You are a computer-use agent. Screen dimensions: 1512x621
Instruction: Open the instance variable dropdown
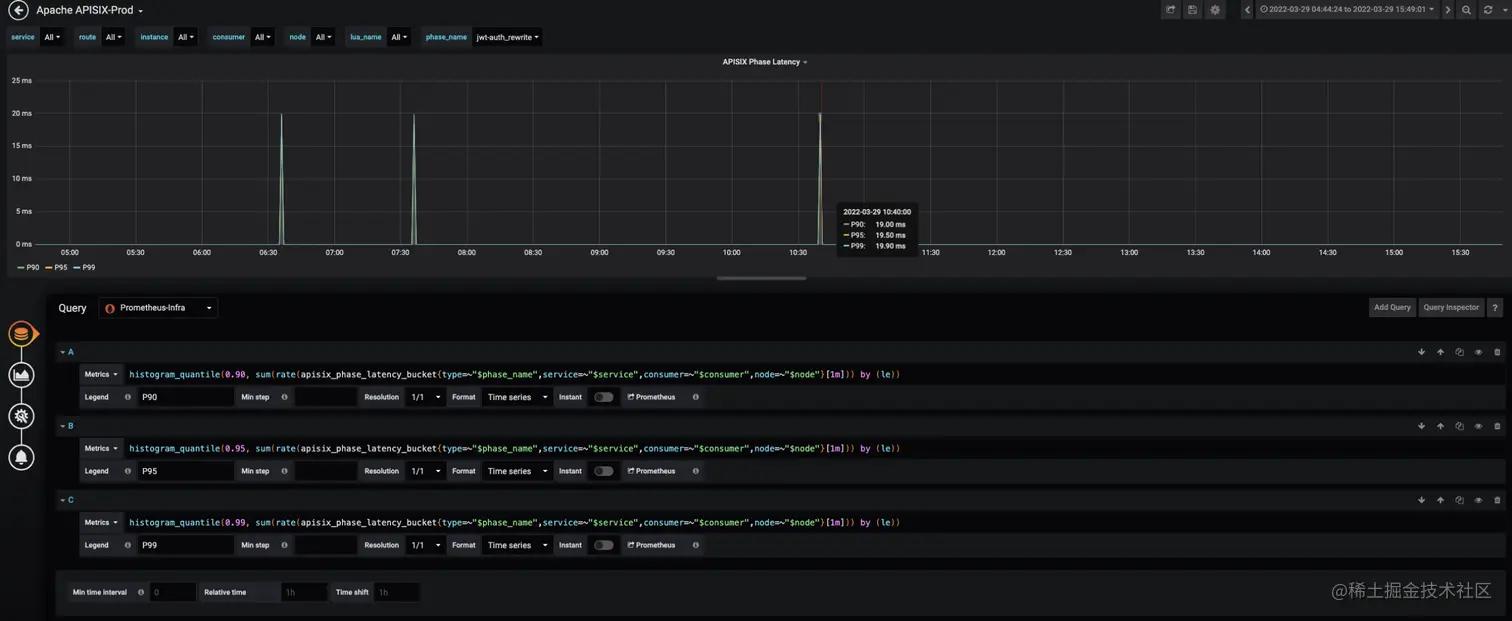point(185,37)
